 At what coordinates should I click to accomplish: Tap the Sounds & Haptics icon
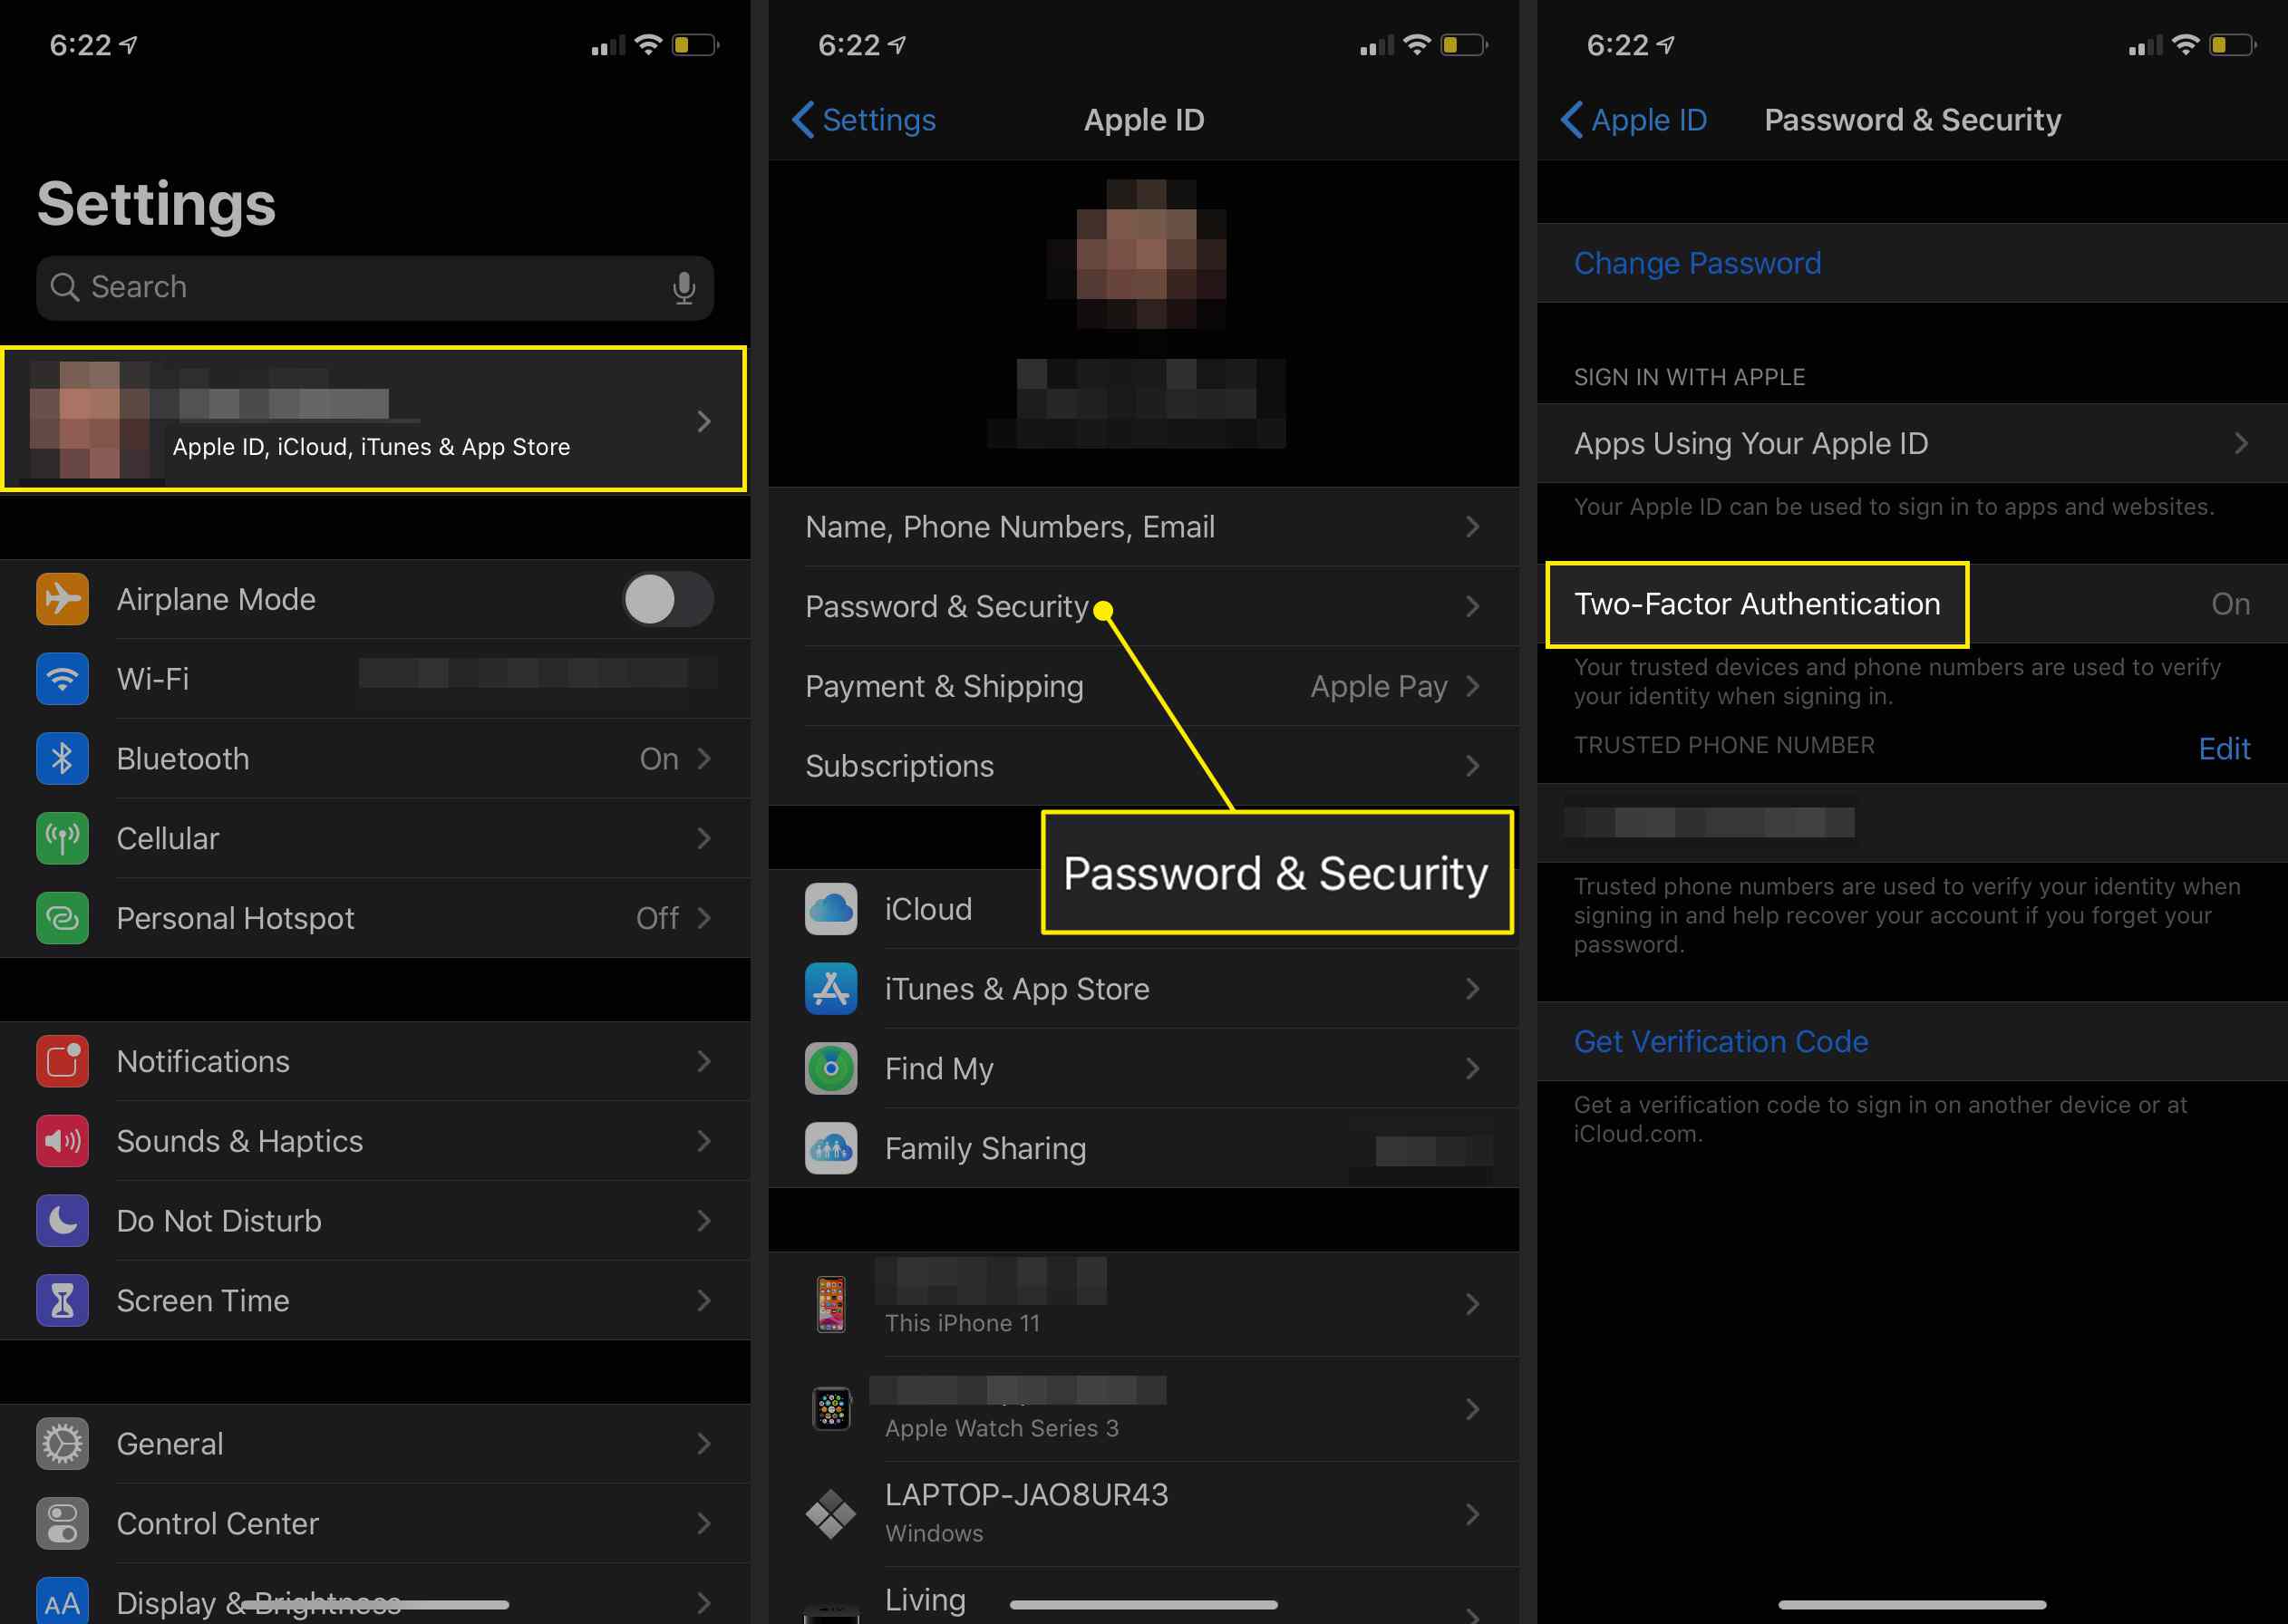62,1141
